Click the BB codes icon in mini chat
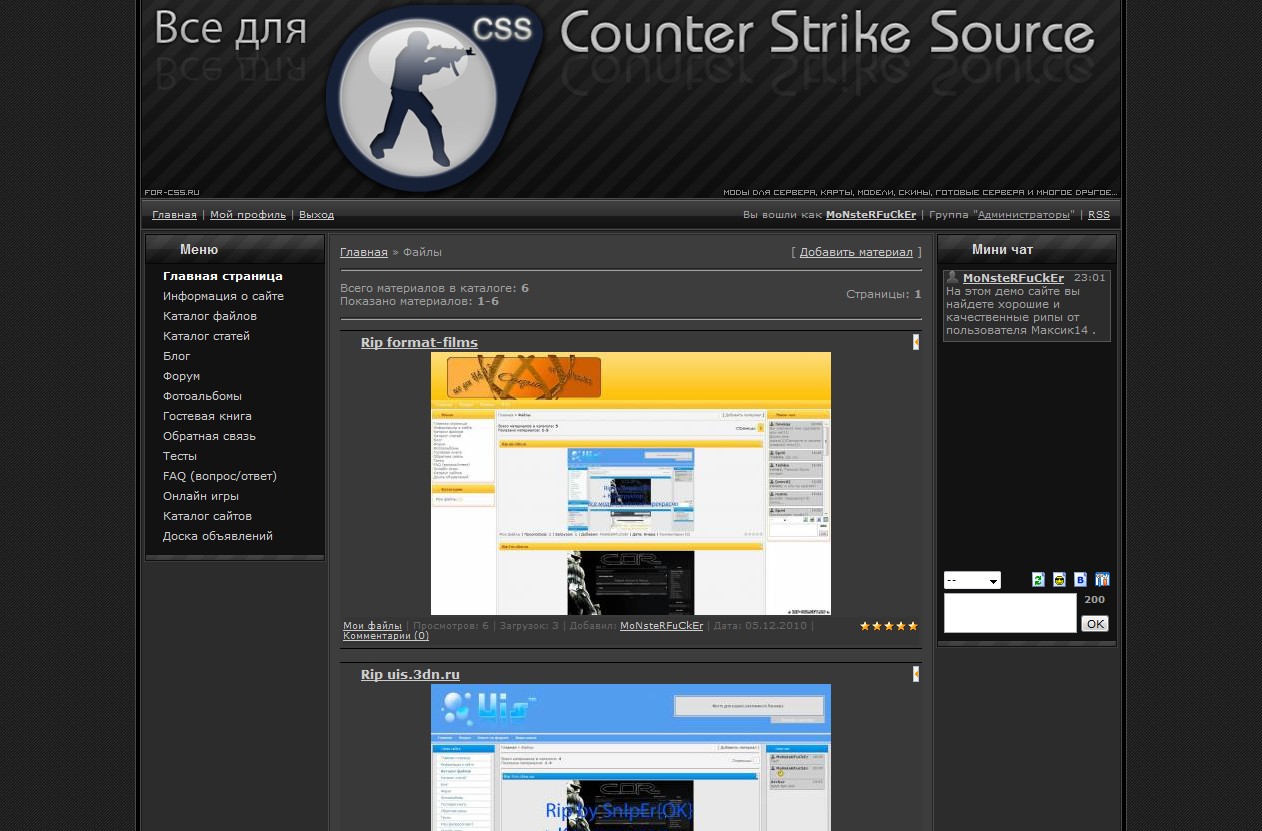Viewport: 1262px width, 831px height. coord(1080,580)
